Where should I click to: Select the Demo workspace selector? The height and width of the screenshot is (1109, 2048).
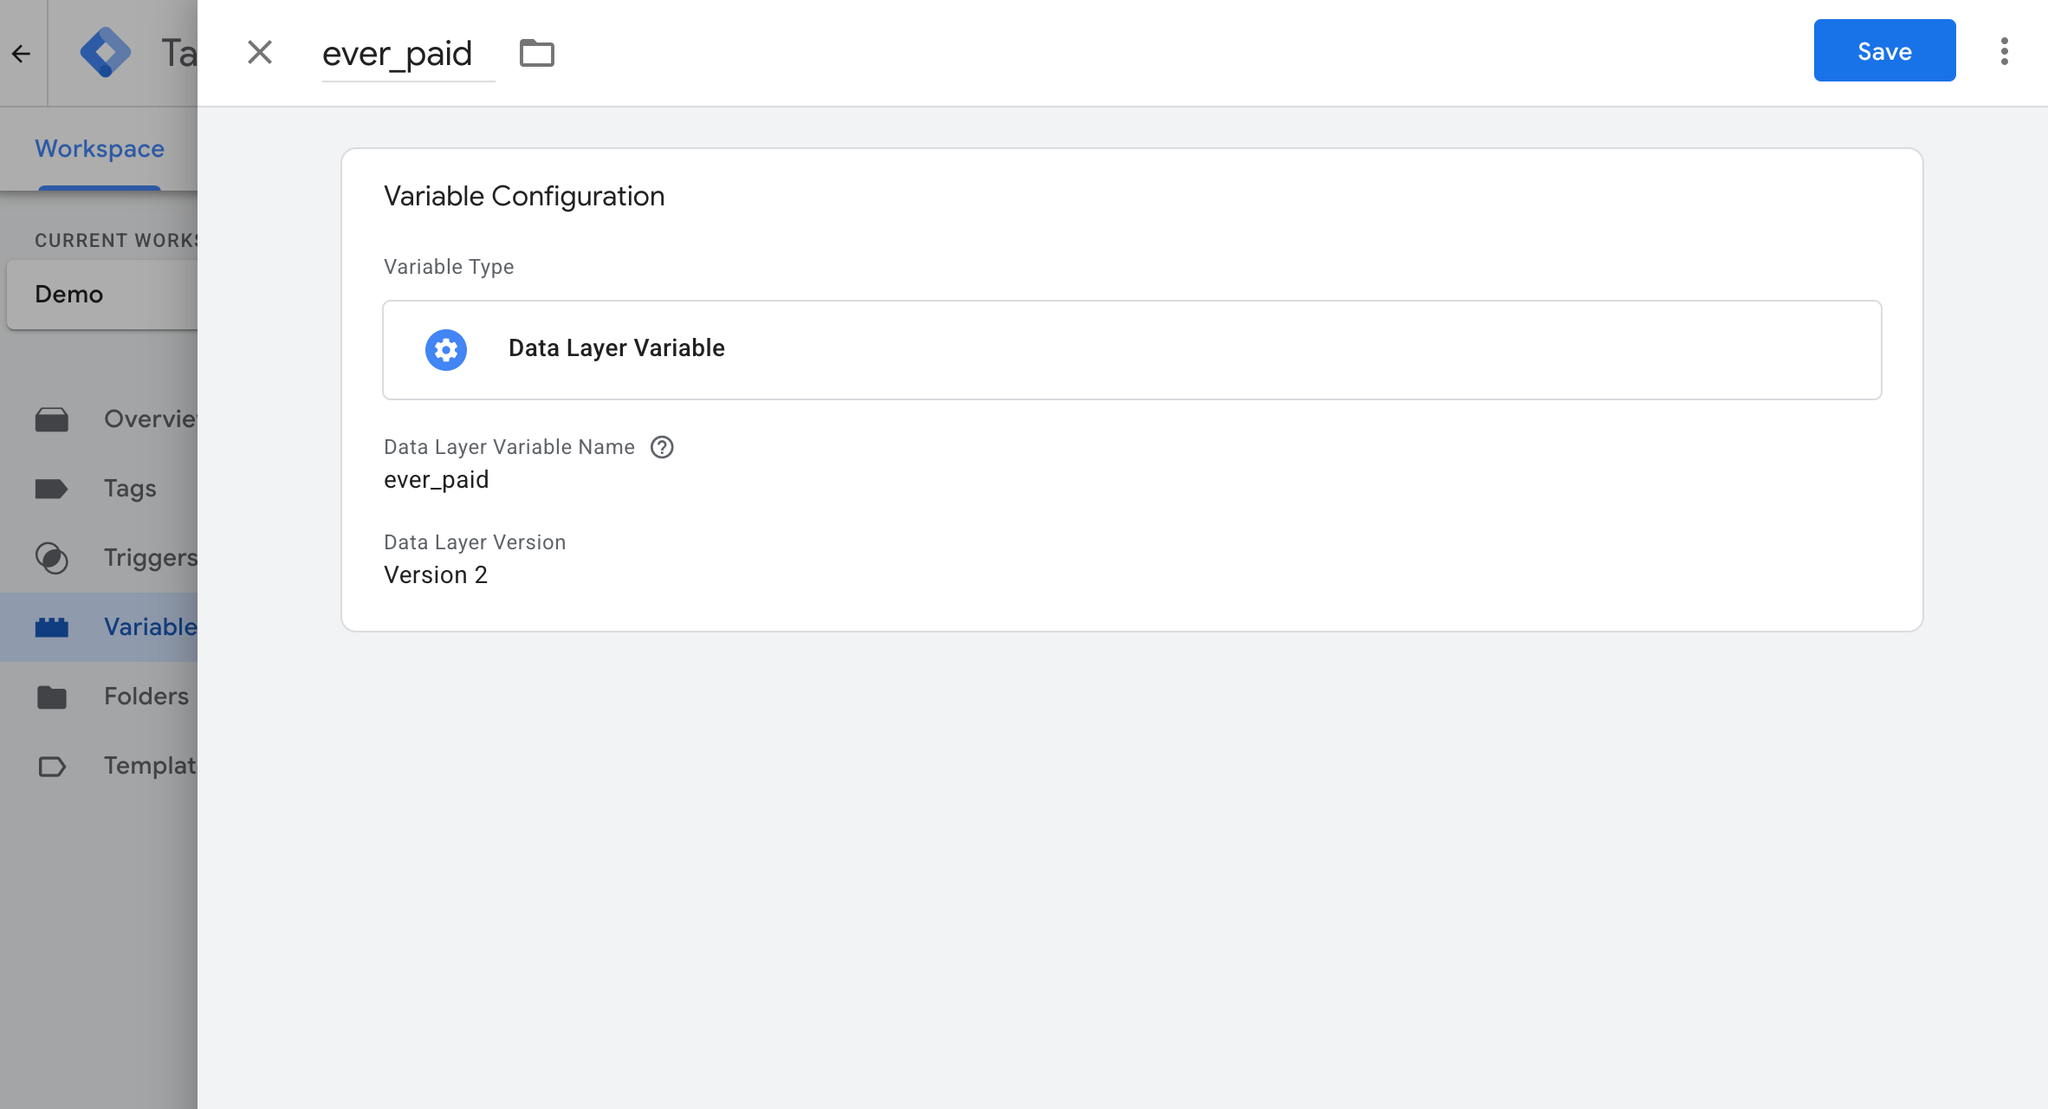(100, 294)
